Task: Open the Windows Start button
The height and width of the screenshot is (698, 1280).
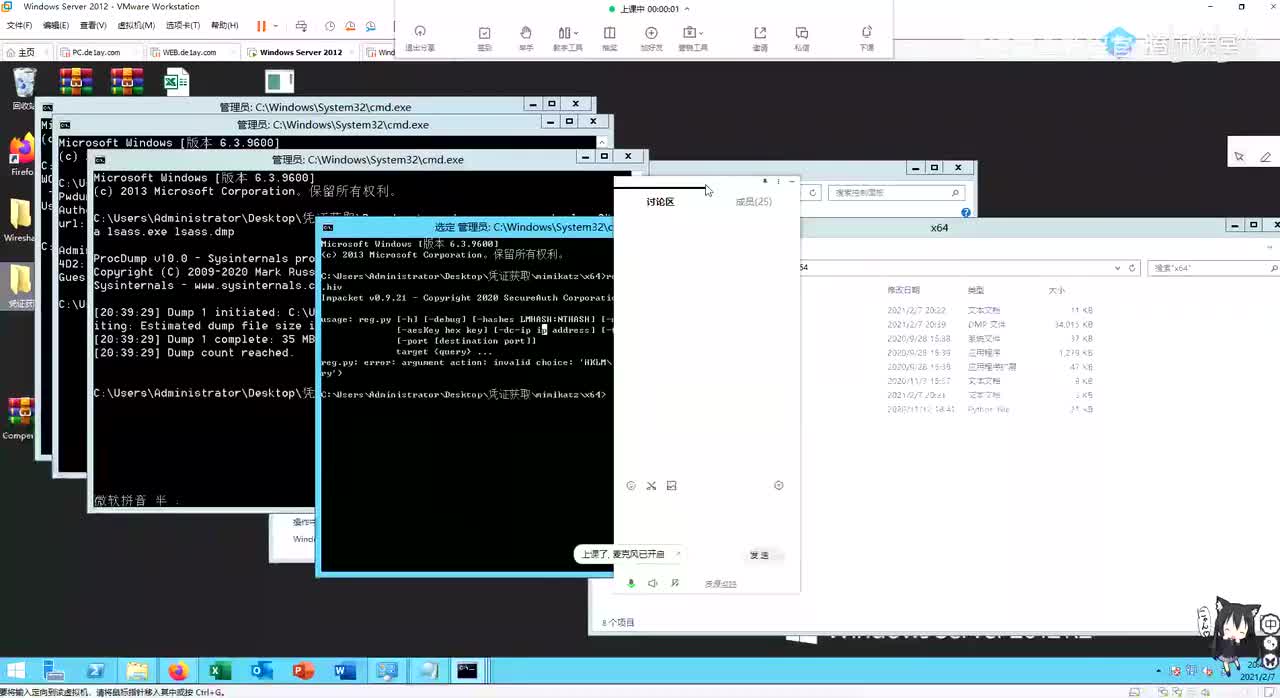Action: [18, 671]
